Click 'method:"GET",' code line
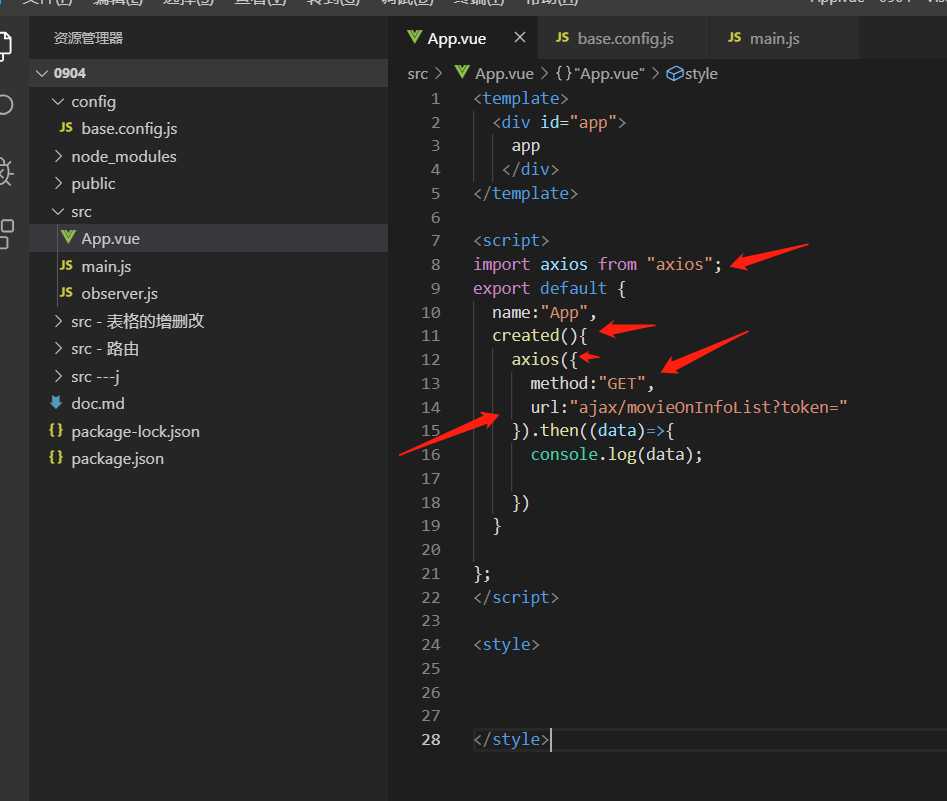 [x=592, y=383]
